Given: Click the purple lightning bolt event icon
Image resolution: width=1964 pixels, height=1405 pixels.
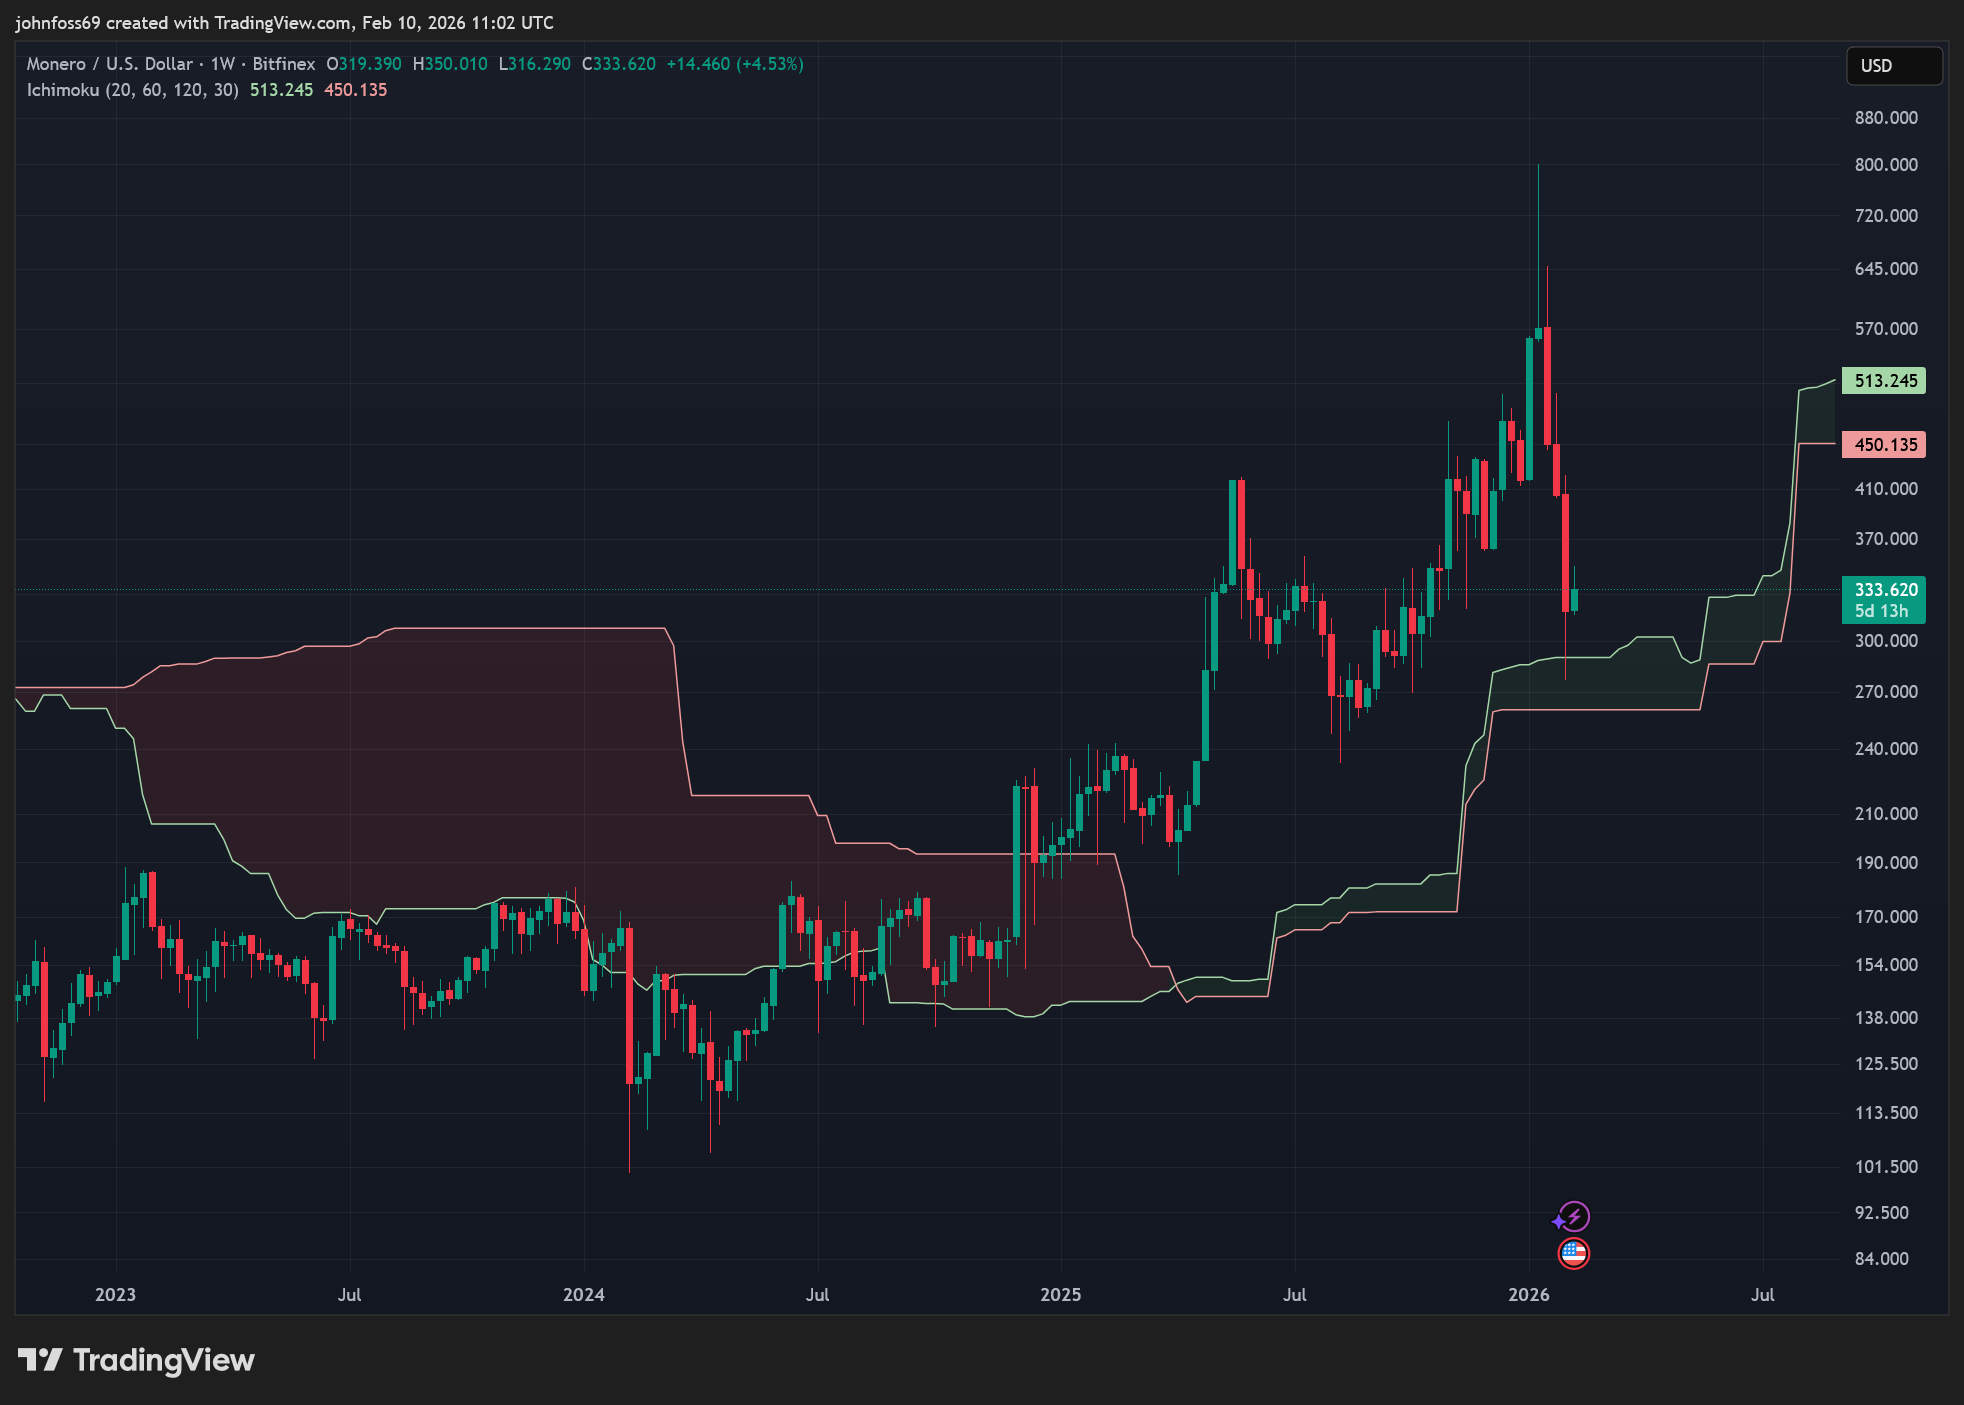Looking at the screenshot, I should pos(1574,1217).
